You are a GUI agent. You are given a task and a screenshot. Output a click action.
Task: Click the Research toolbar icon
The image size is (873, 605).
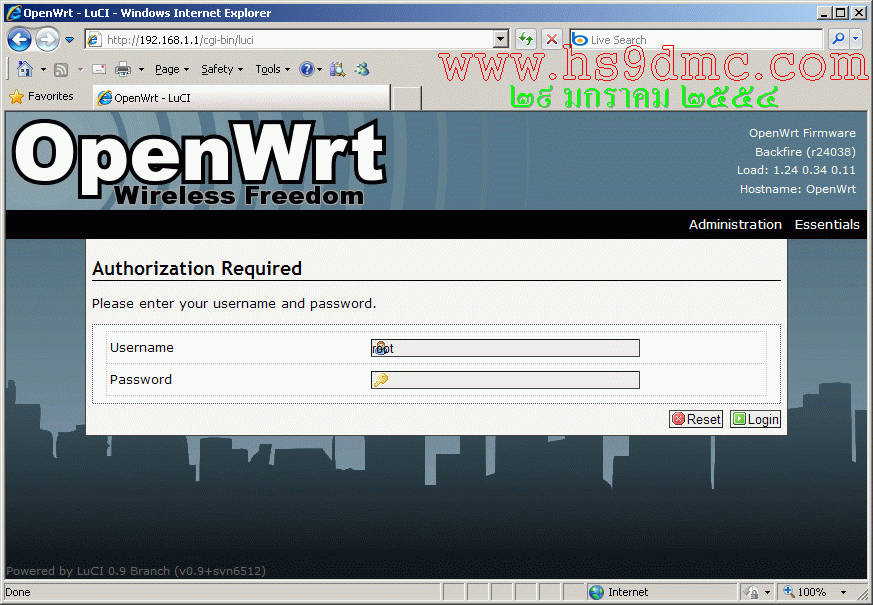(x=337, y=69)
